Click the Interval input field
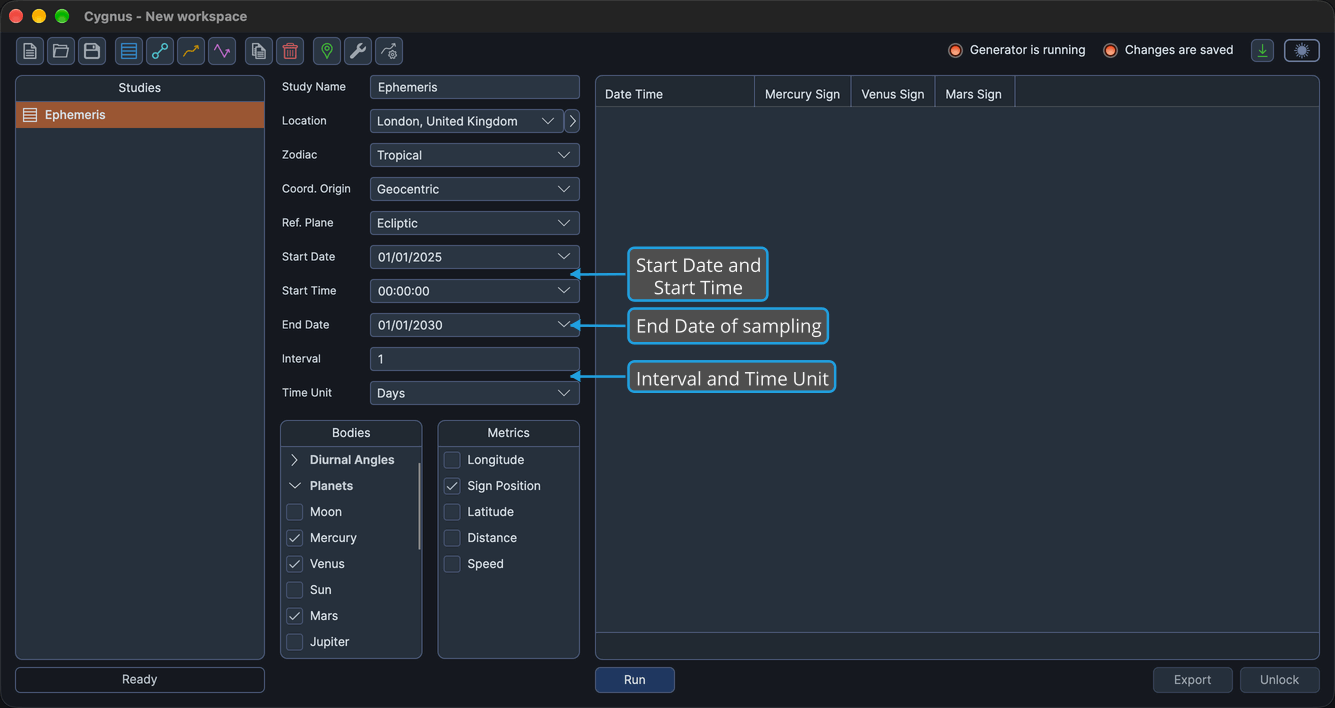The width and height of the screenshot is (1335, 708). click(x=475, y=359)
